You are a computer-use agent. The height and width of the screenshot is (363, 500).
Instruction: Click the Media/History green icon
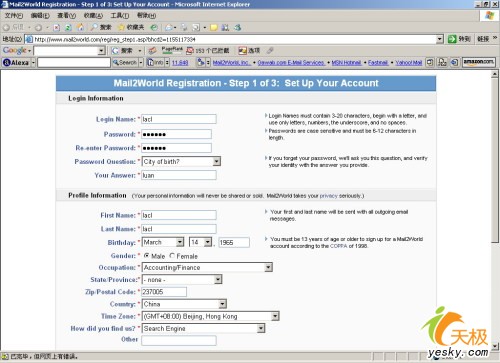click(154, 27)
